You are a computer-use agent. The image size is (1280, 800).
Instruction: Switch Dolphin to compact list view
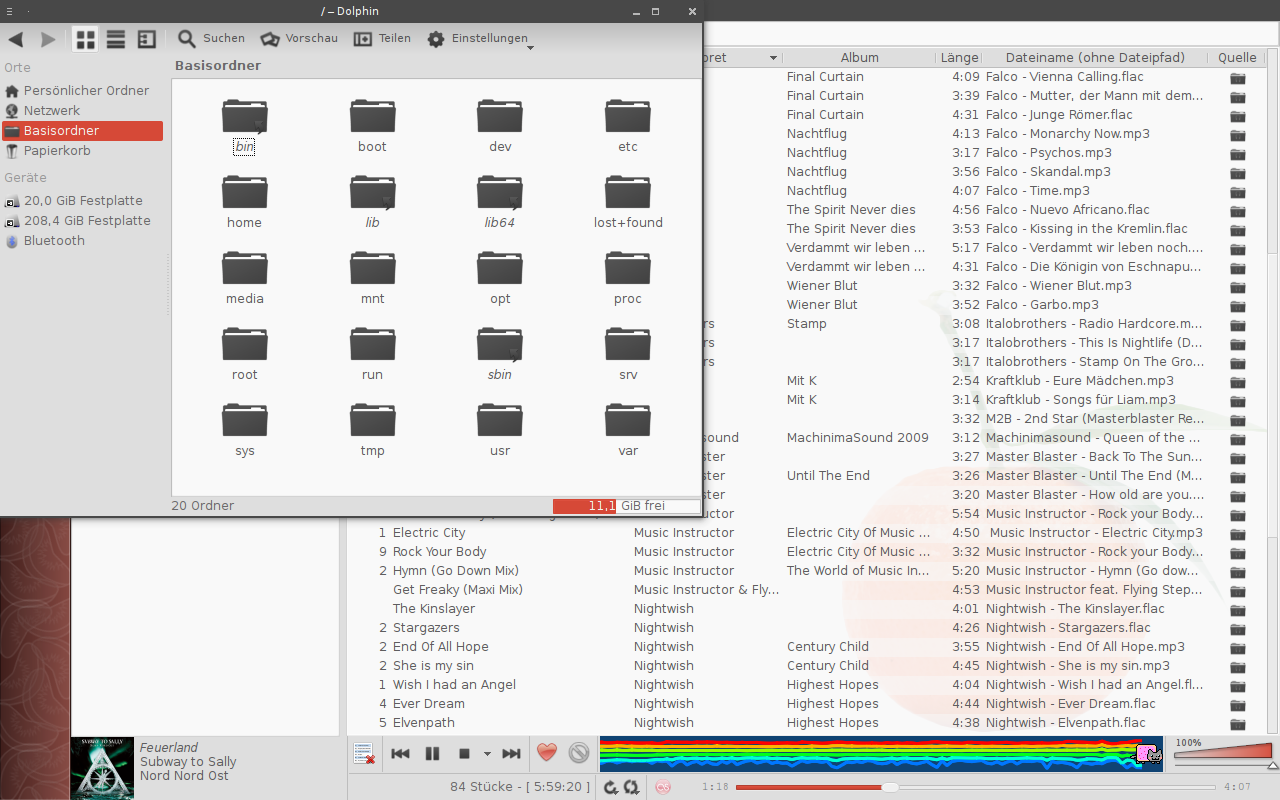[x=116, y=39]
